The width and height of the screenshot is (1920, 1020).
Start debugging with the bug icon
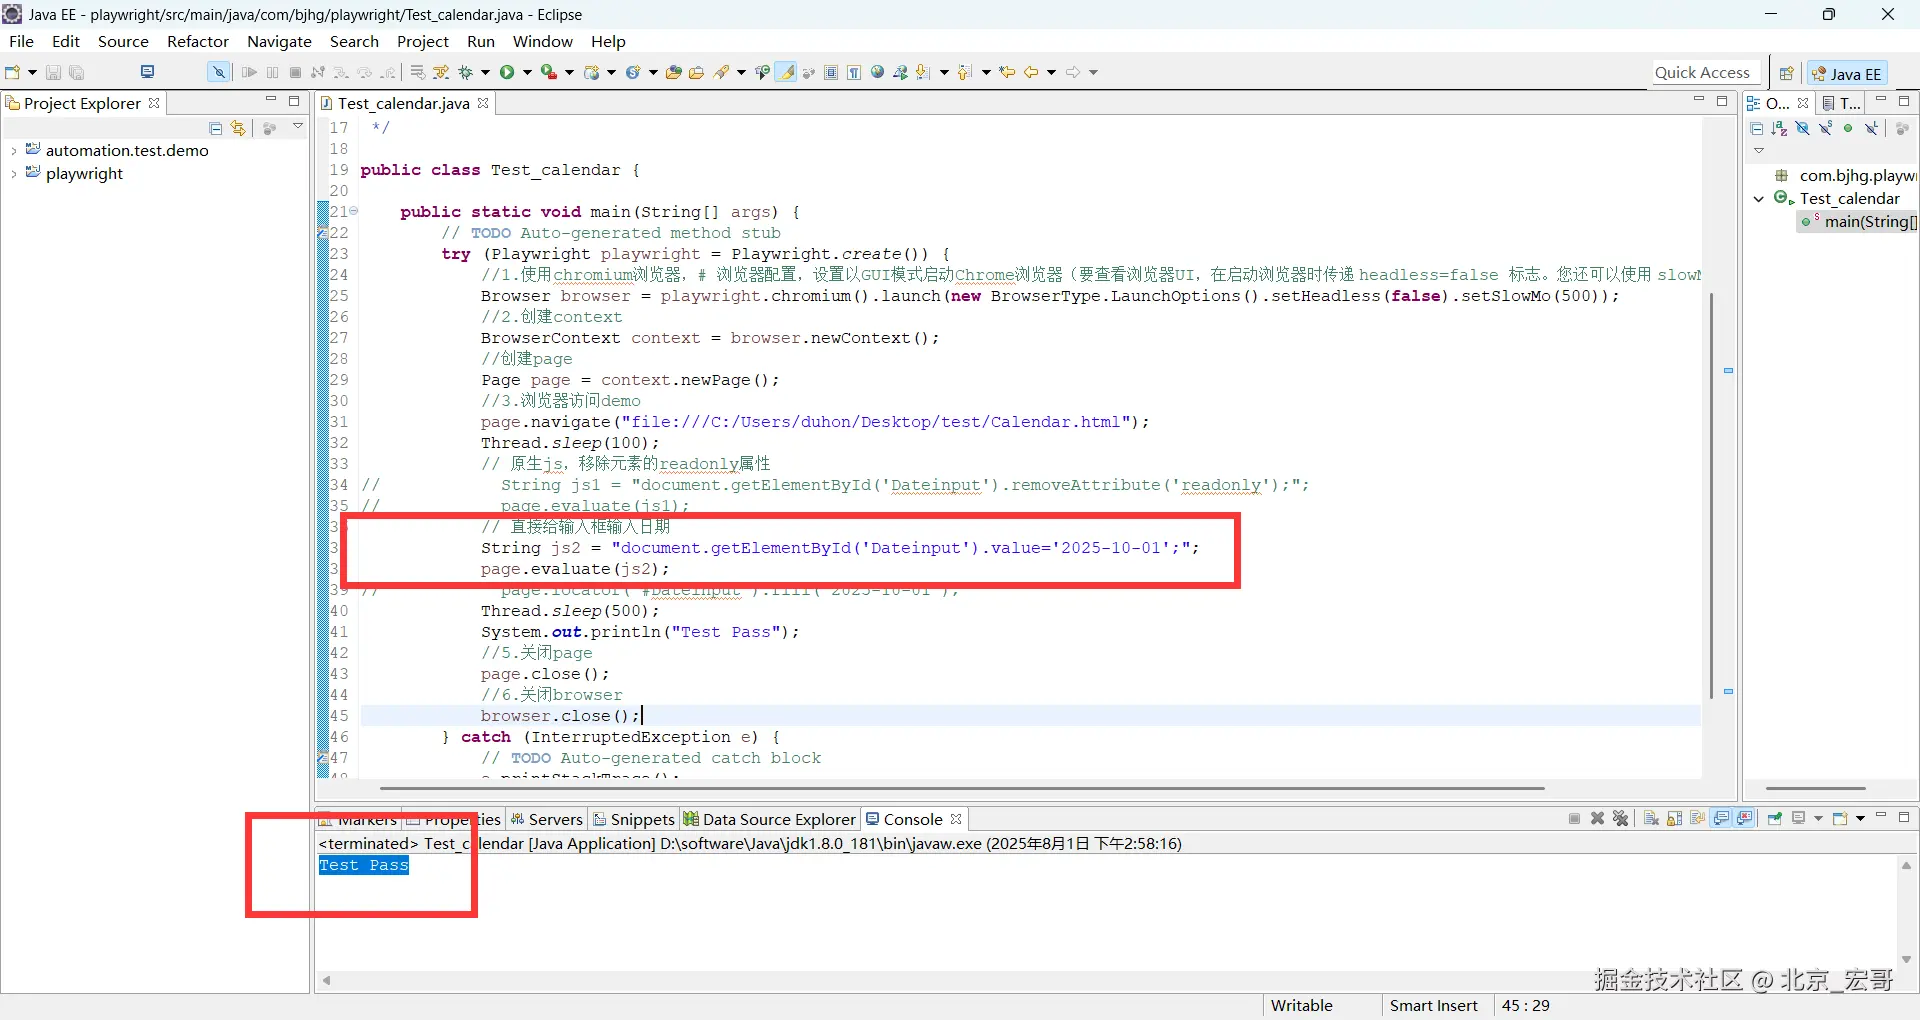pyautogui.click(x=465, y=72)
